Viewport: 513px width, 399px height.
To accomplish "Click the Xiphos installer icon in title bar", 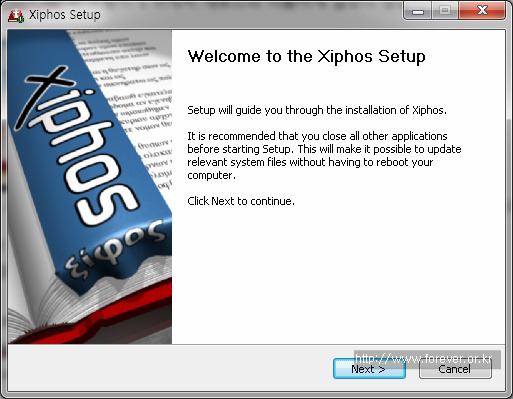I will pos(16,15).
